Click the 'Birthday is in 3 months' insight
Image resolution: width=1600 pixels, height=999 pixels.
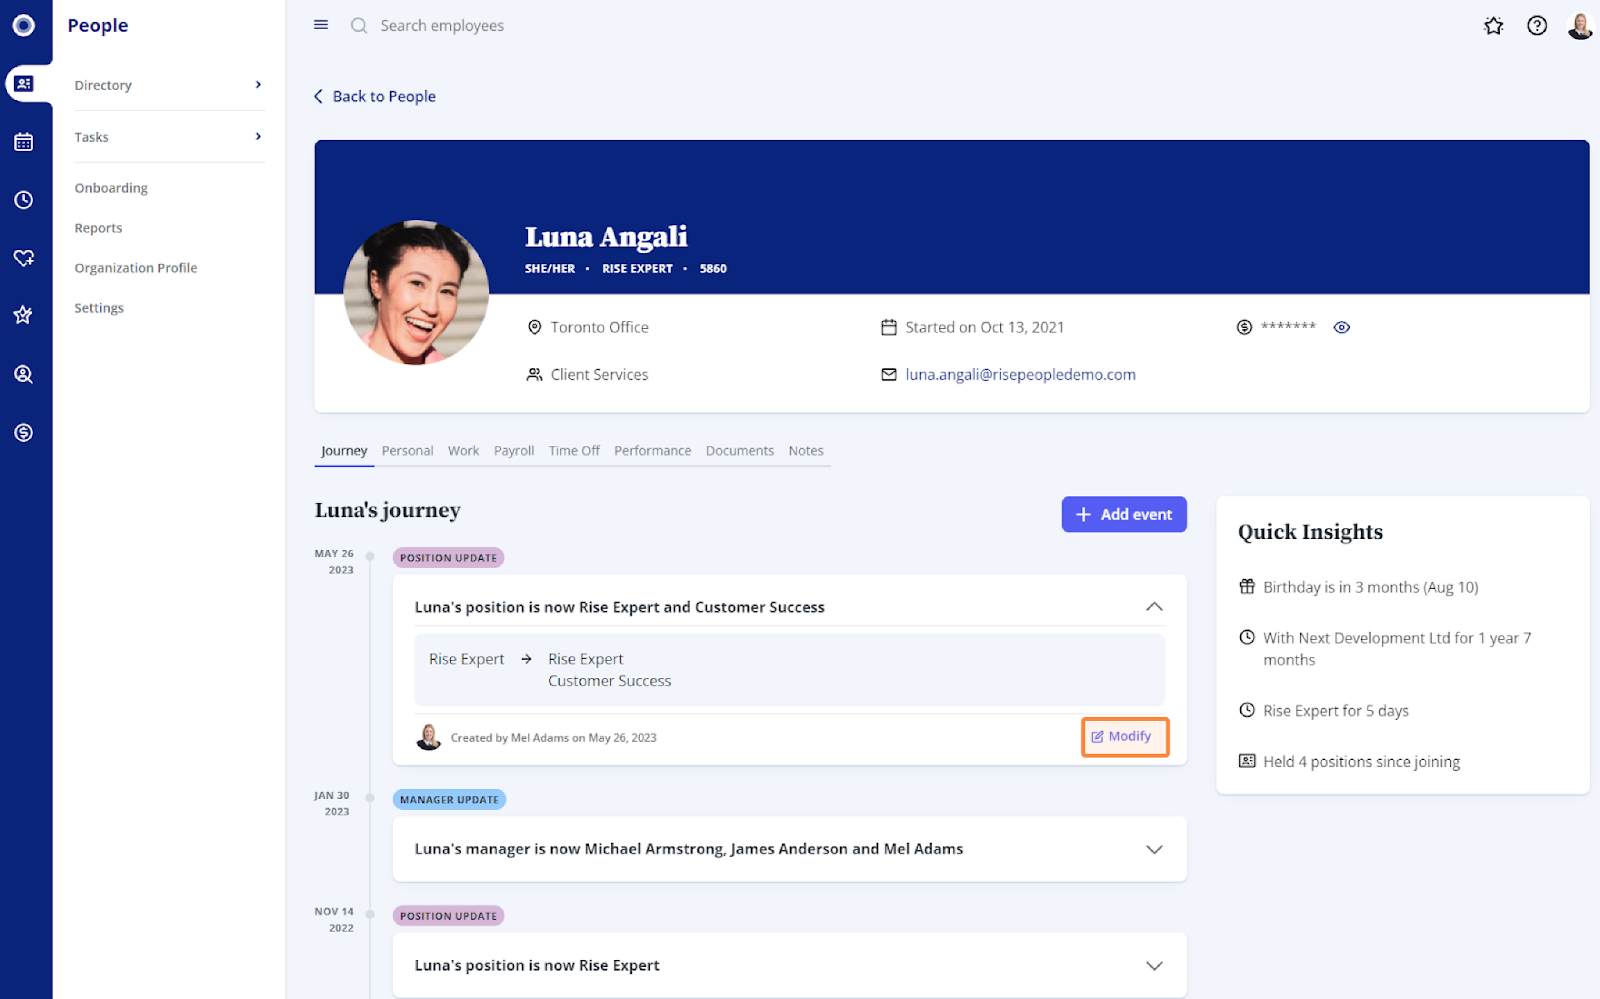(x=1370, y=587)
